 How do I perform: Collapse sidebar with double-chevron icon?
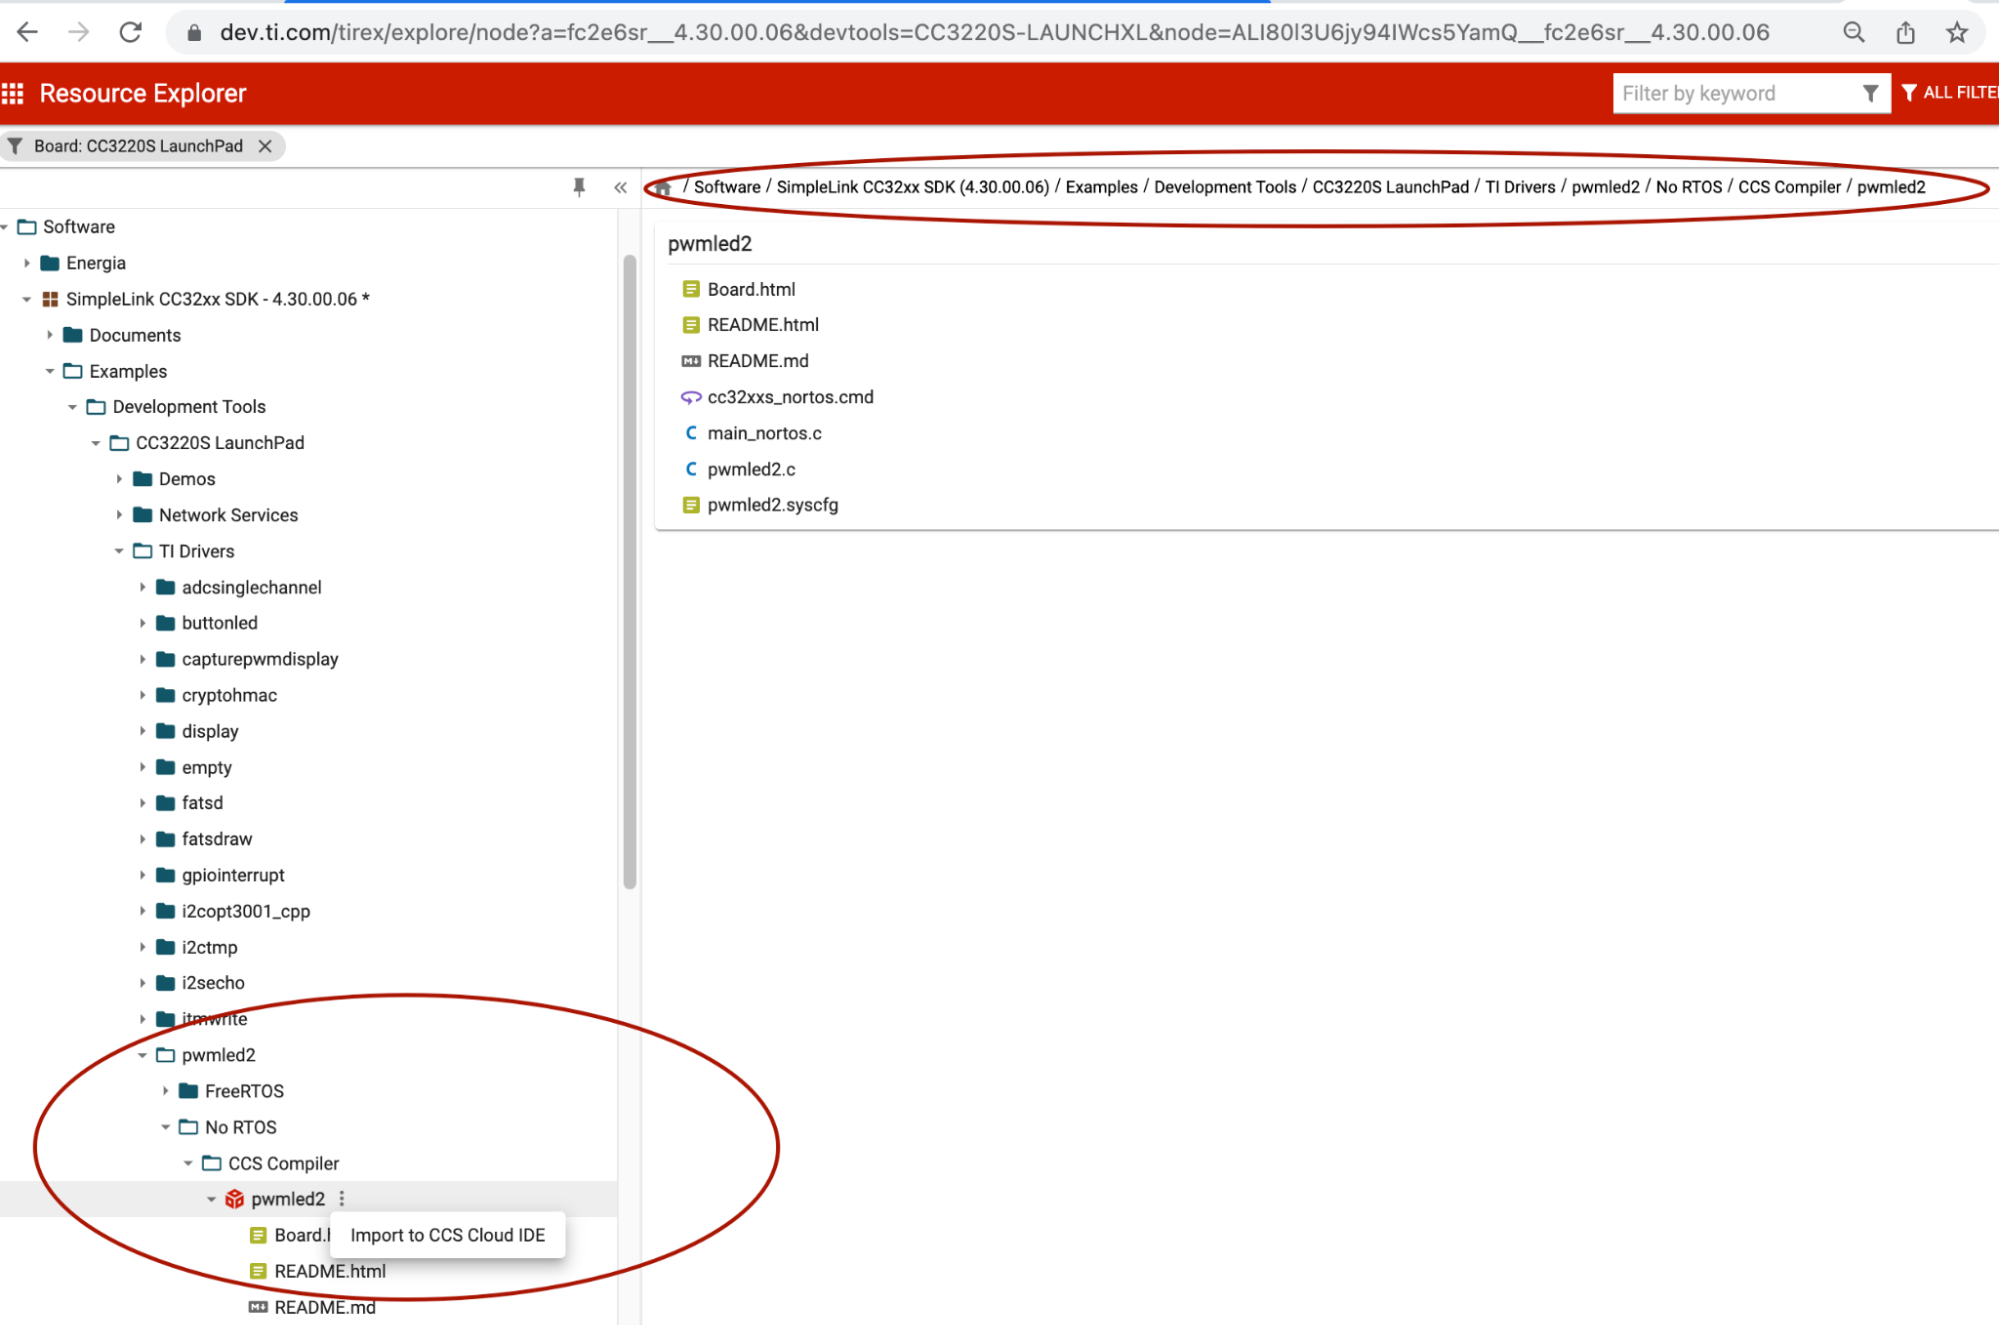(x=620, y=187)
